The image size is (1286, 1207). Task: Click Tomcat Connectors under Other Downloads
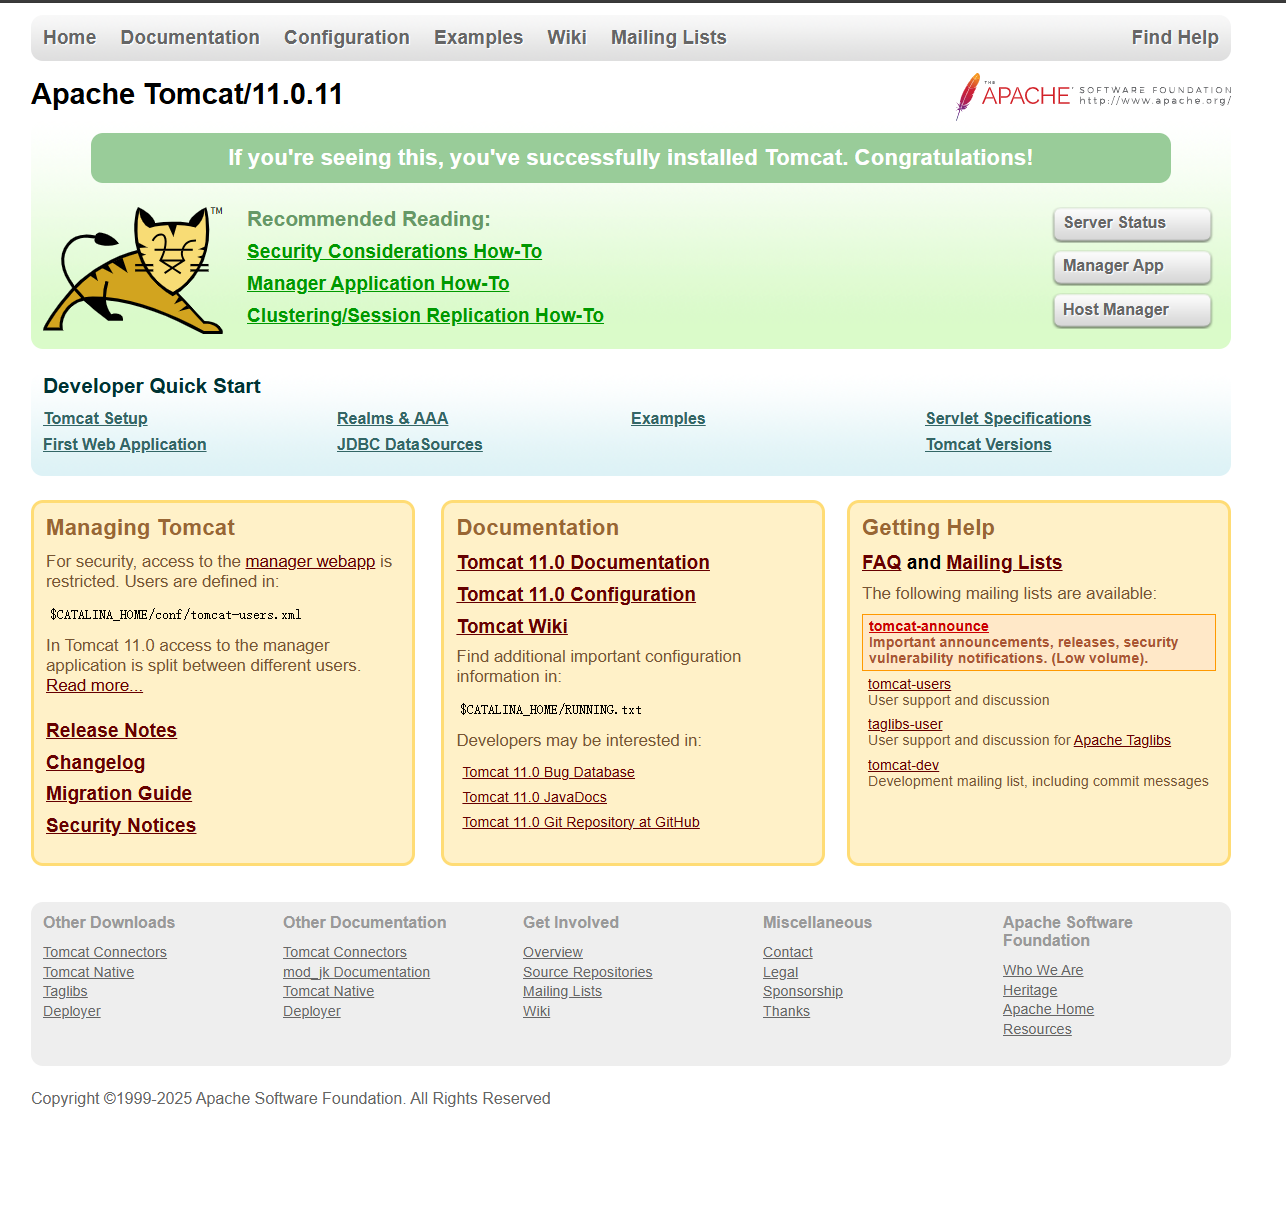(105, 952)
